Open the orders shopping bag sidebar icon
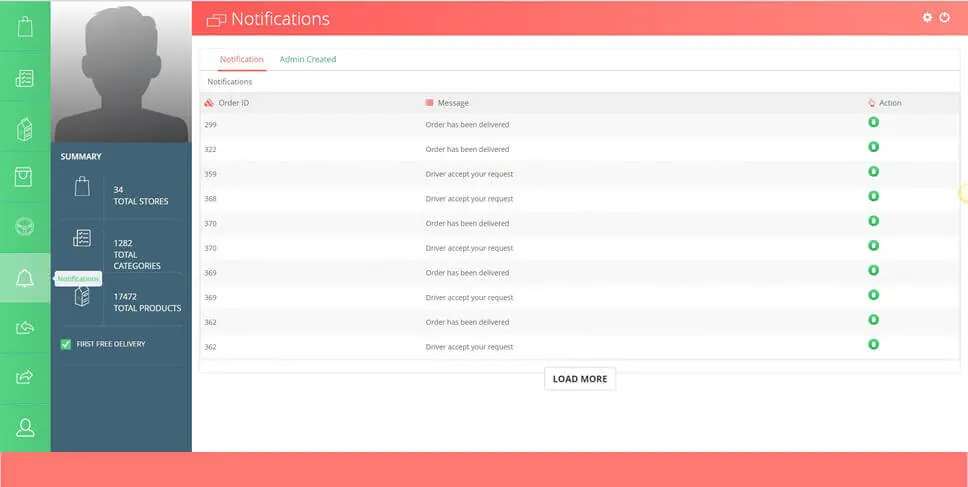The width and height of the screenshot is (968, 487). point(23,177)
